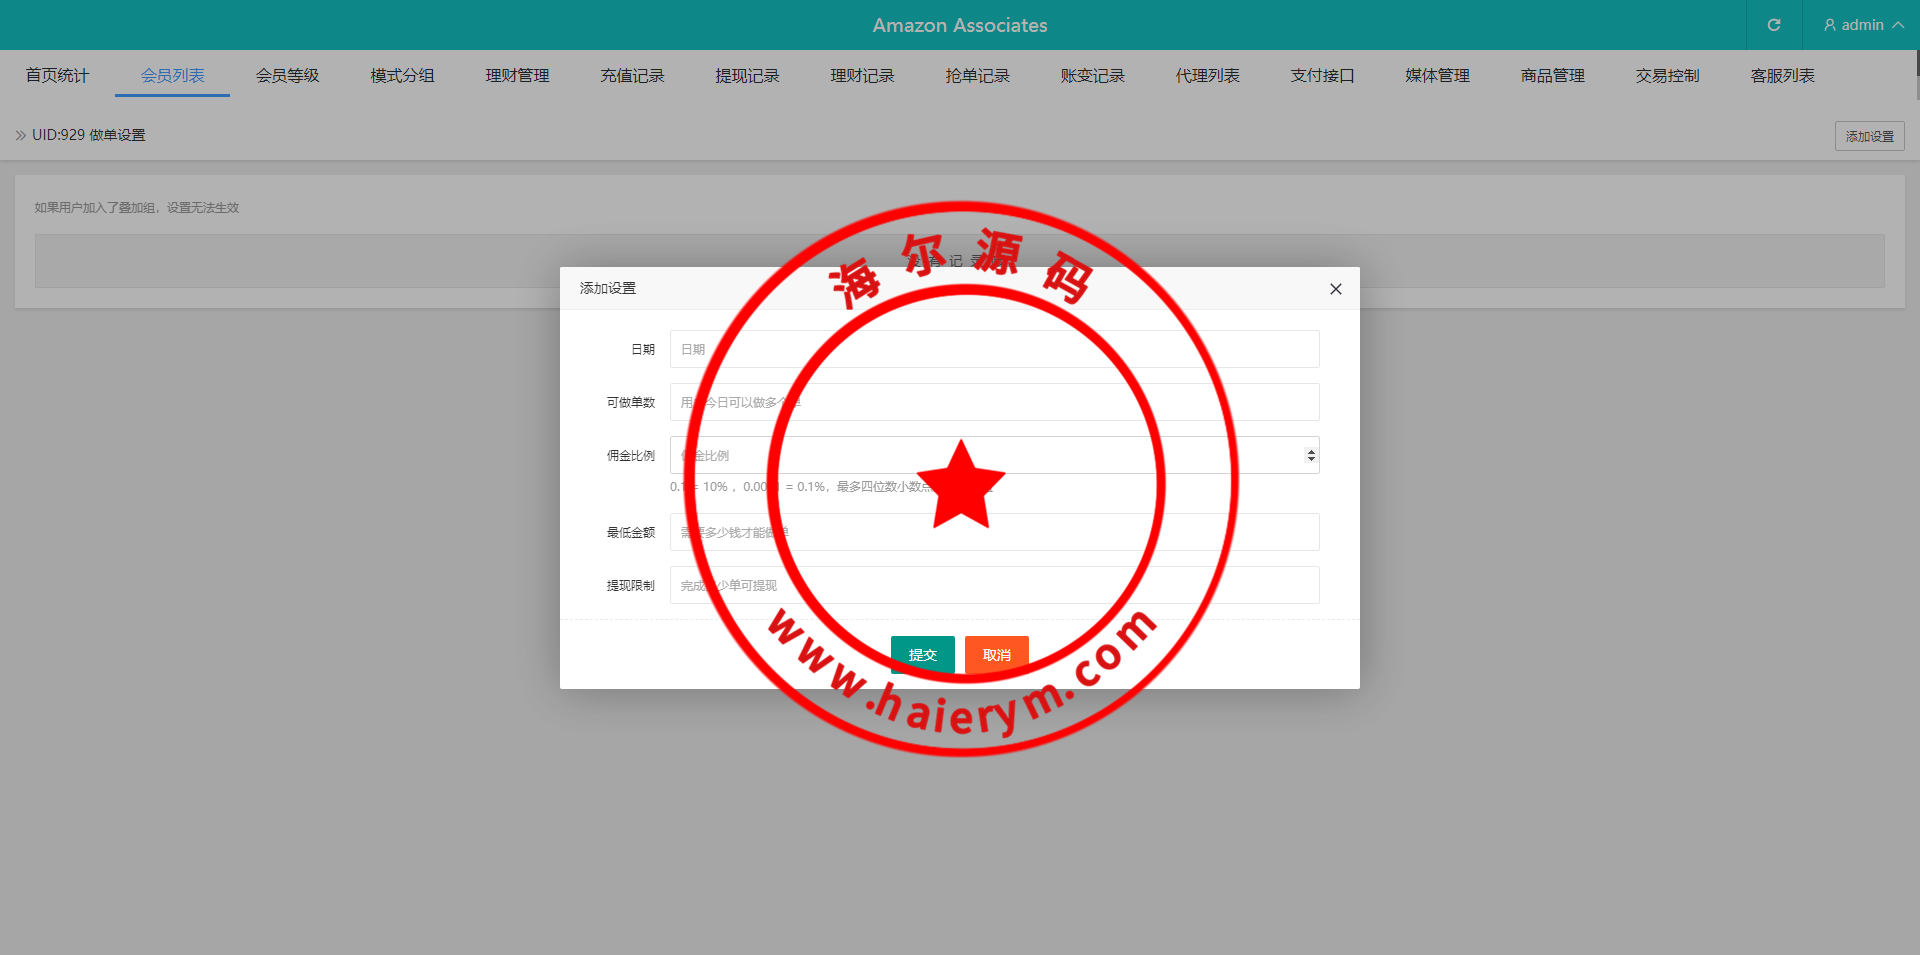Click the 提交 submit button
The image size is (1920, 955).
point(922,655)
